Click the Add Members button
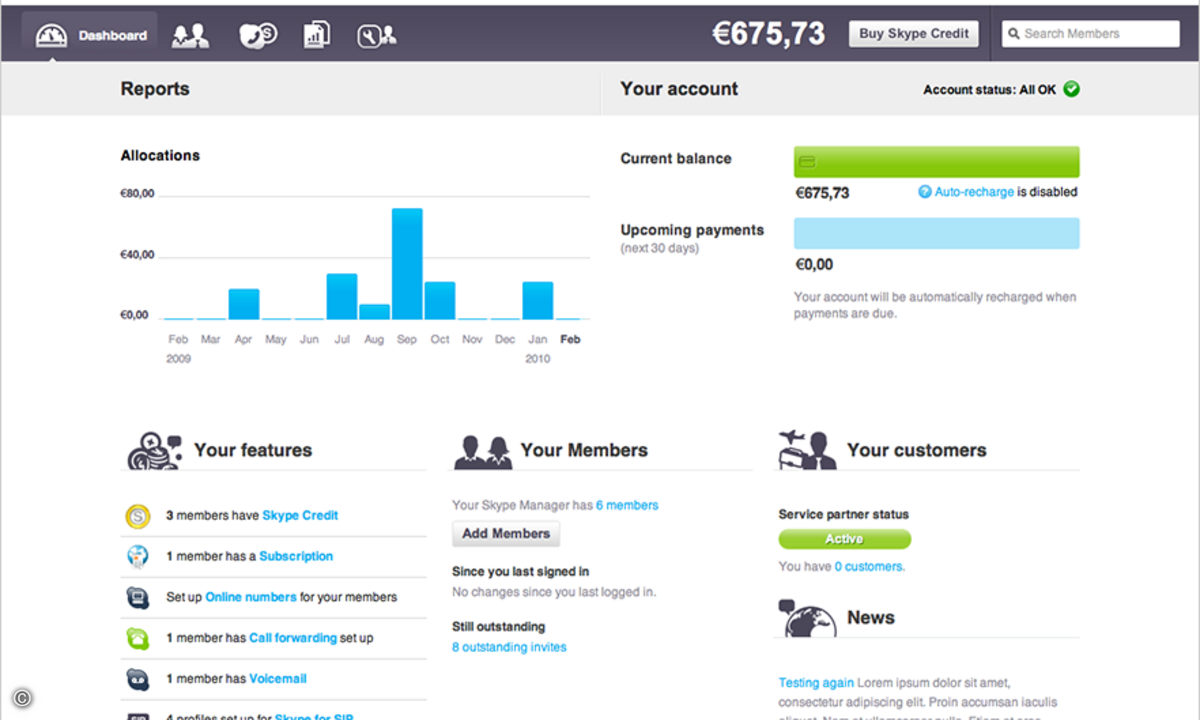Image resolution: width=1200 pixels, height=720 pixels. 506,534
